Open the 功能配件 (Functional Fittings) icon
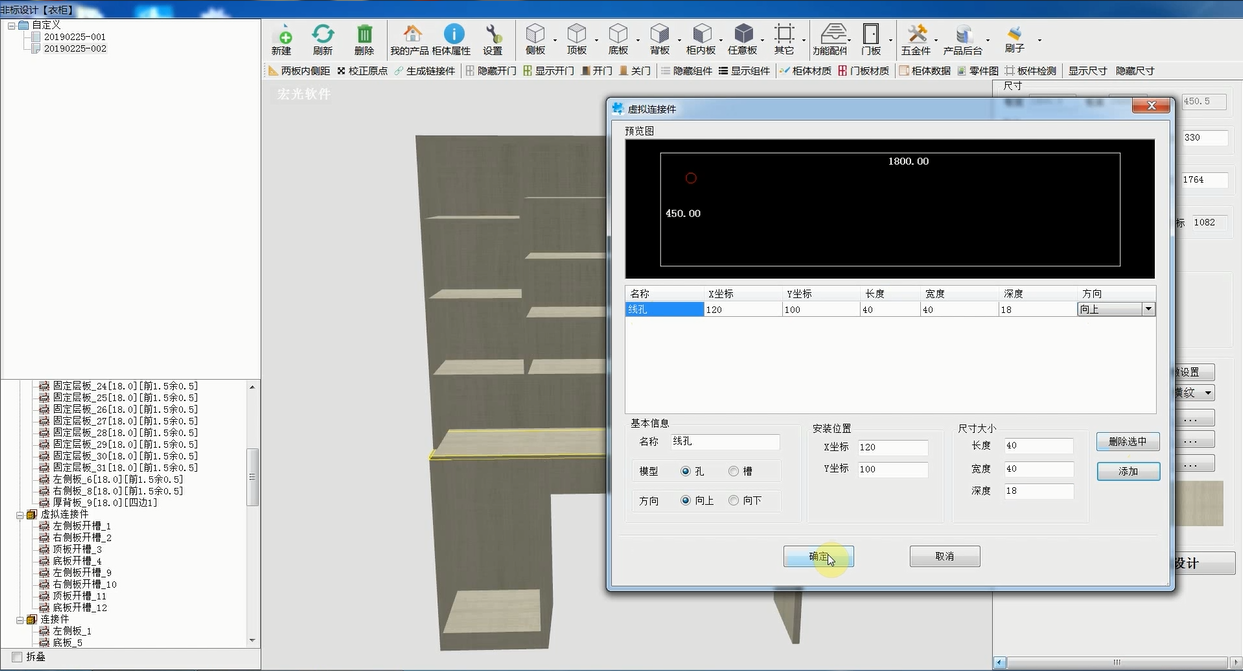 point(829,39)
